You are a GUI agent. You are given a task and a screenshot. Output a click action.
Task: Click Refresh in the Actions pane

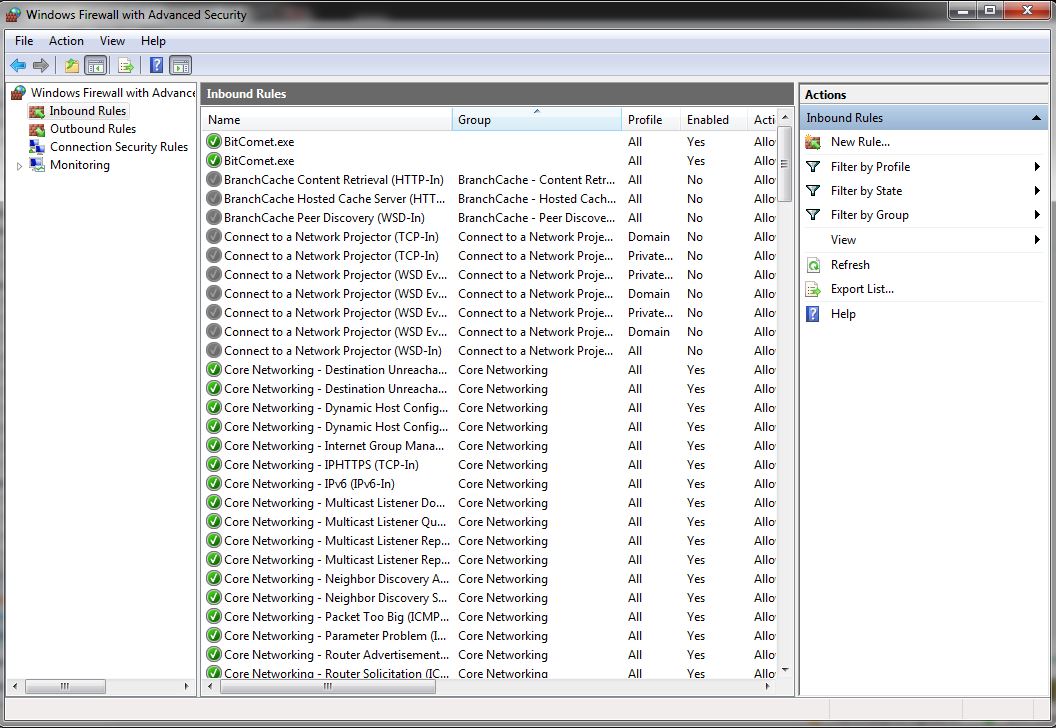pyautogui.click(x=850, y=265)
